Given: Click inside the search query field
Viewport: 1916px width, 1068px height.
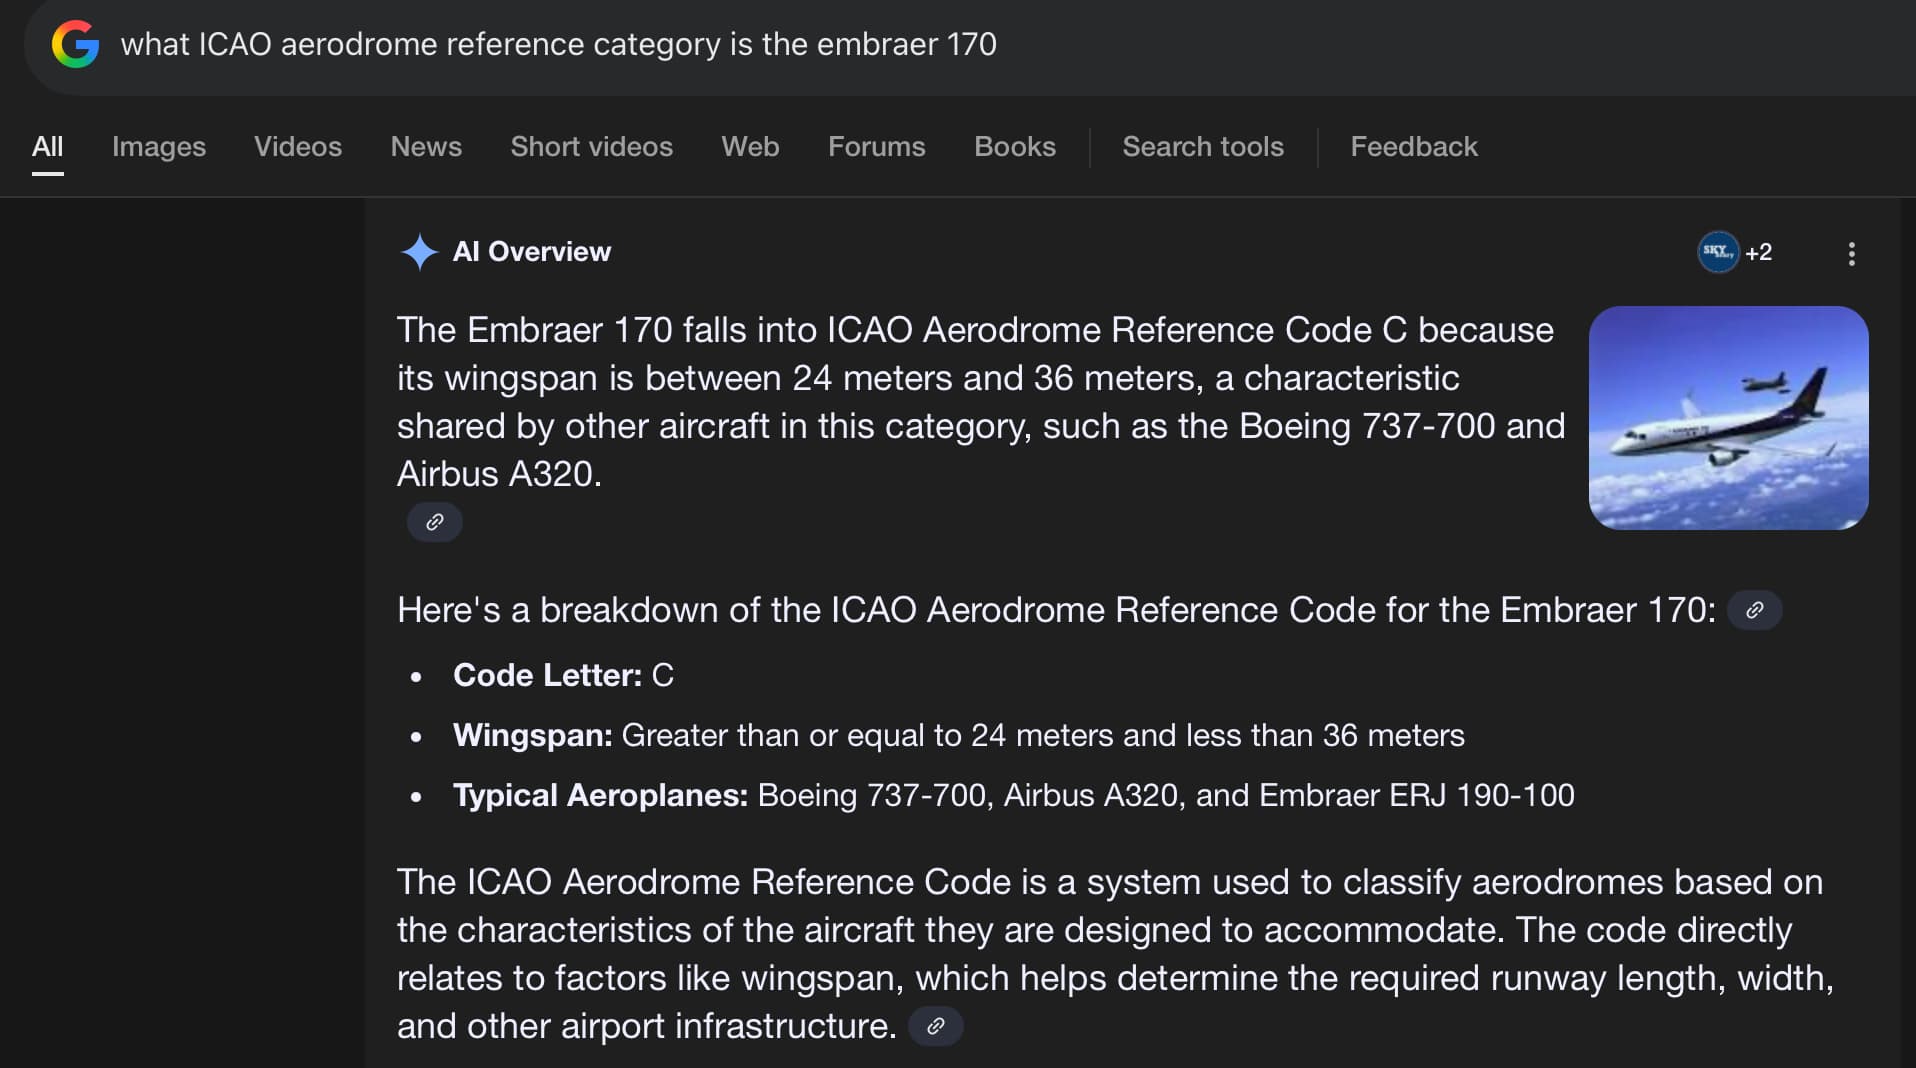Looking at the screenshot, I should point(560,44).
